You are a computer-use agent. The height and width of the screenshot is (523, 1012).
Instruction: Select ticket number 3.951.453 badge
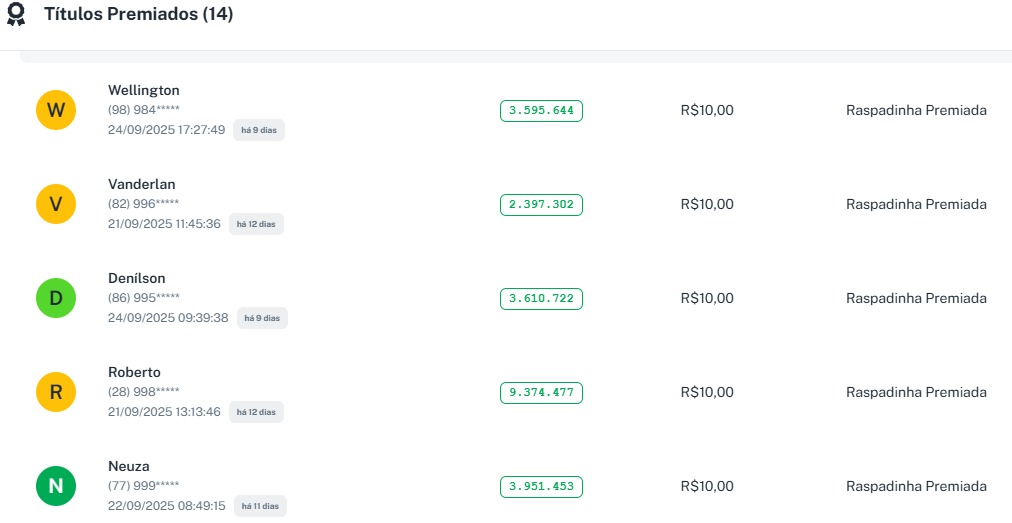[541, 486]
